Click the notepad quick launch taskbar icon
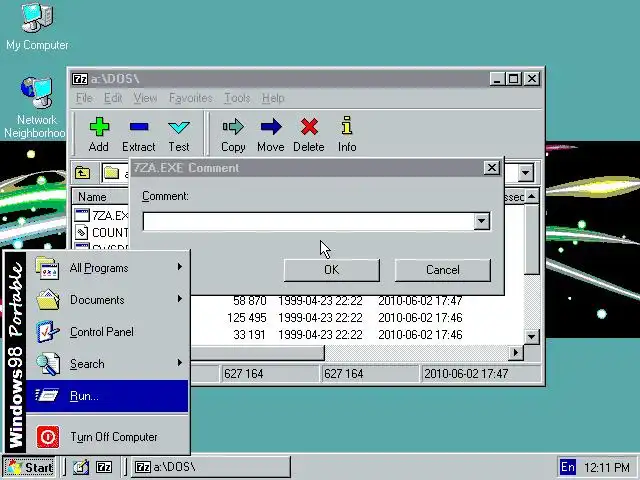Image resolution: width=640 pixels, height=480 pixels. click(x=81, y=467)
